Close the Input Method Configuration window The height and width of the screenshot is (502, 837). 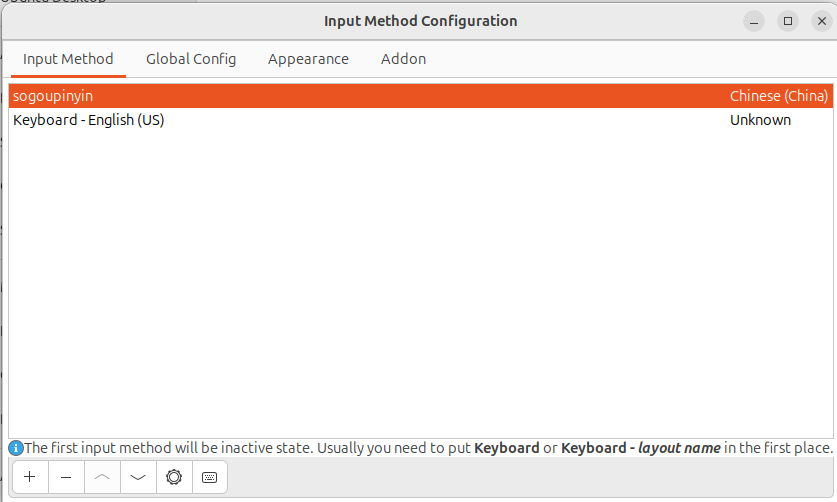coord(822,21)
